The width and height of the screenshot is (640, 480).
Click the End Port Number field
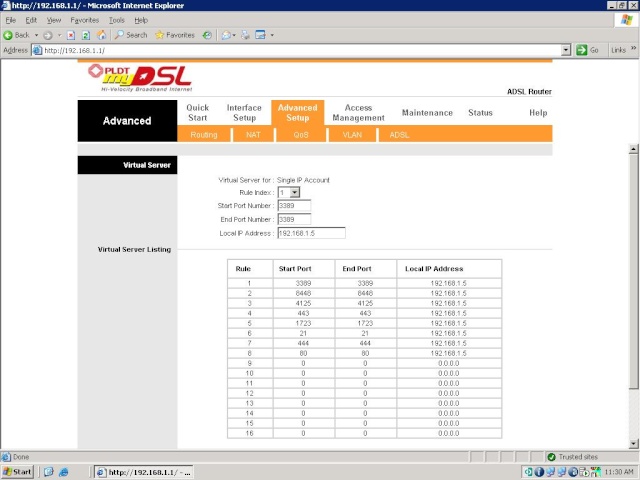294,220
